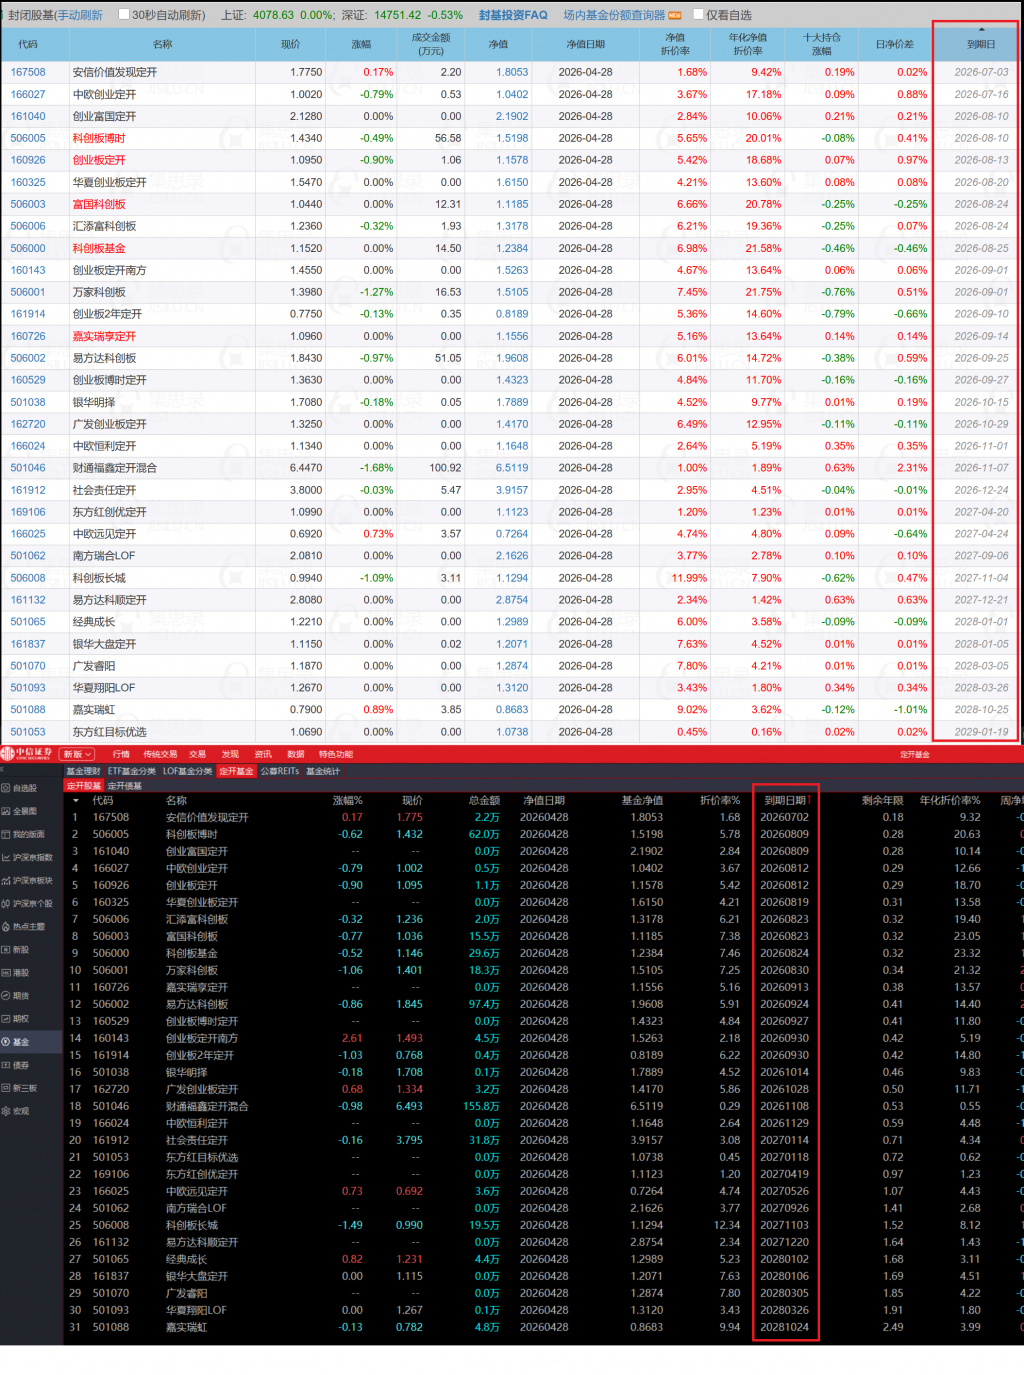Open 宏观 in the left sidebar
This screenshot has height=1375, width=1024.
16,1111
